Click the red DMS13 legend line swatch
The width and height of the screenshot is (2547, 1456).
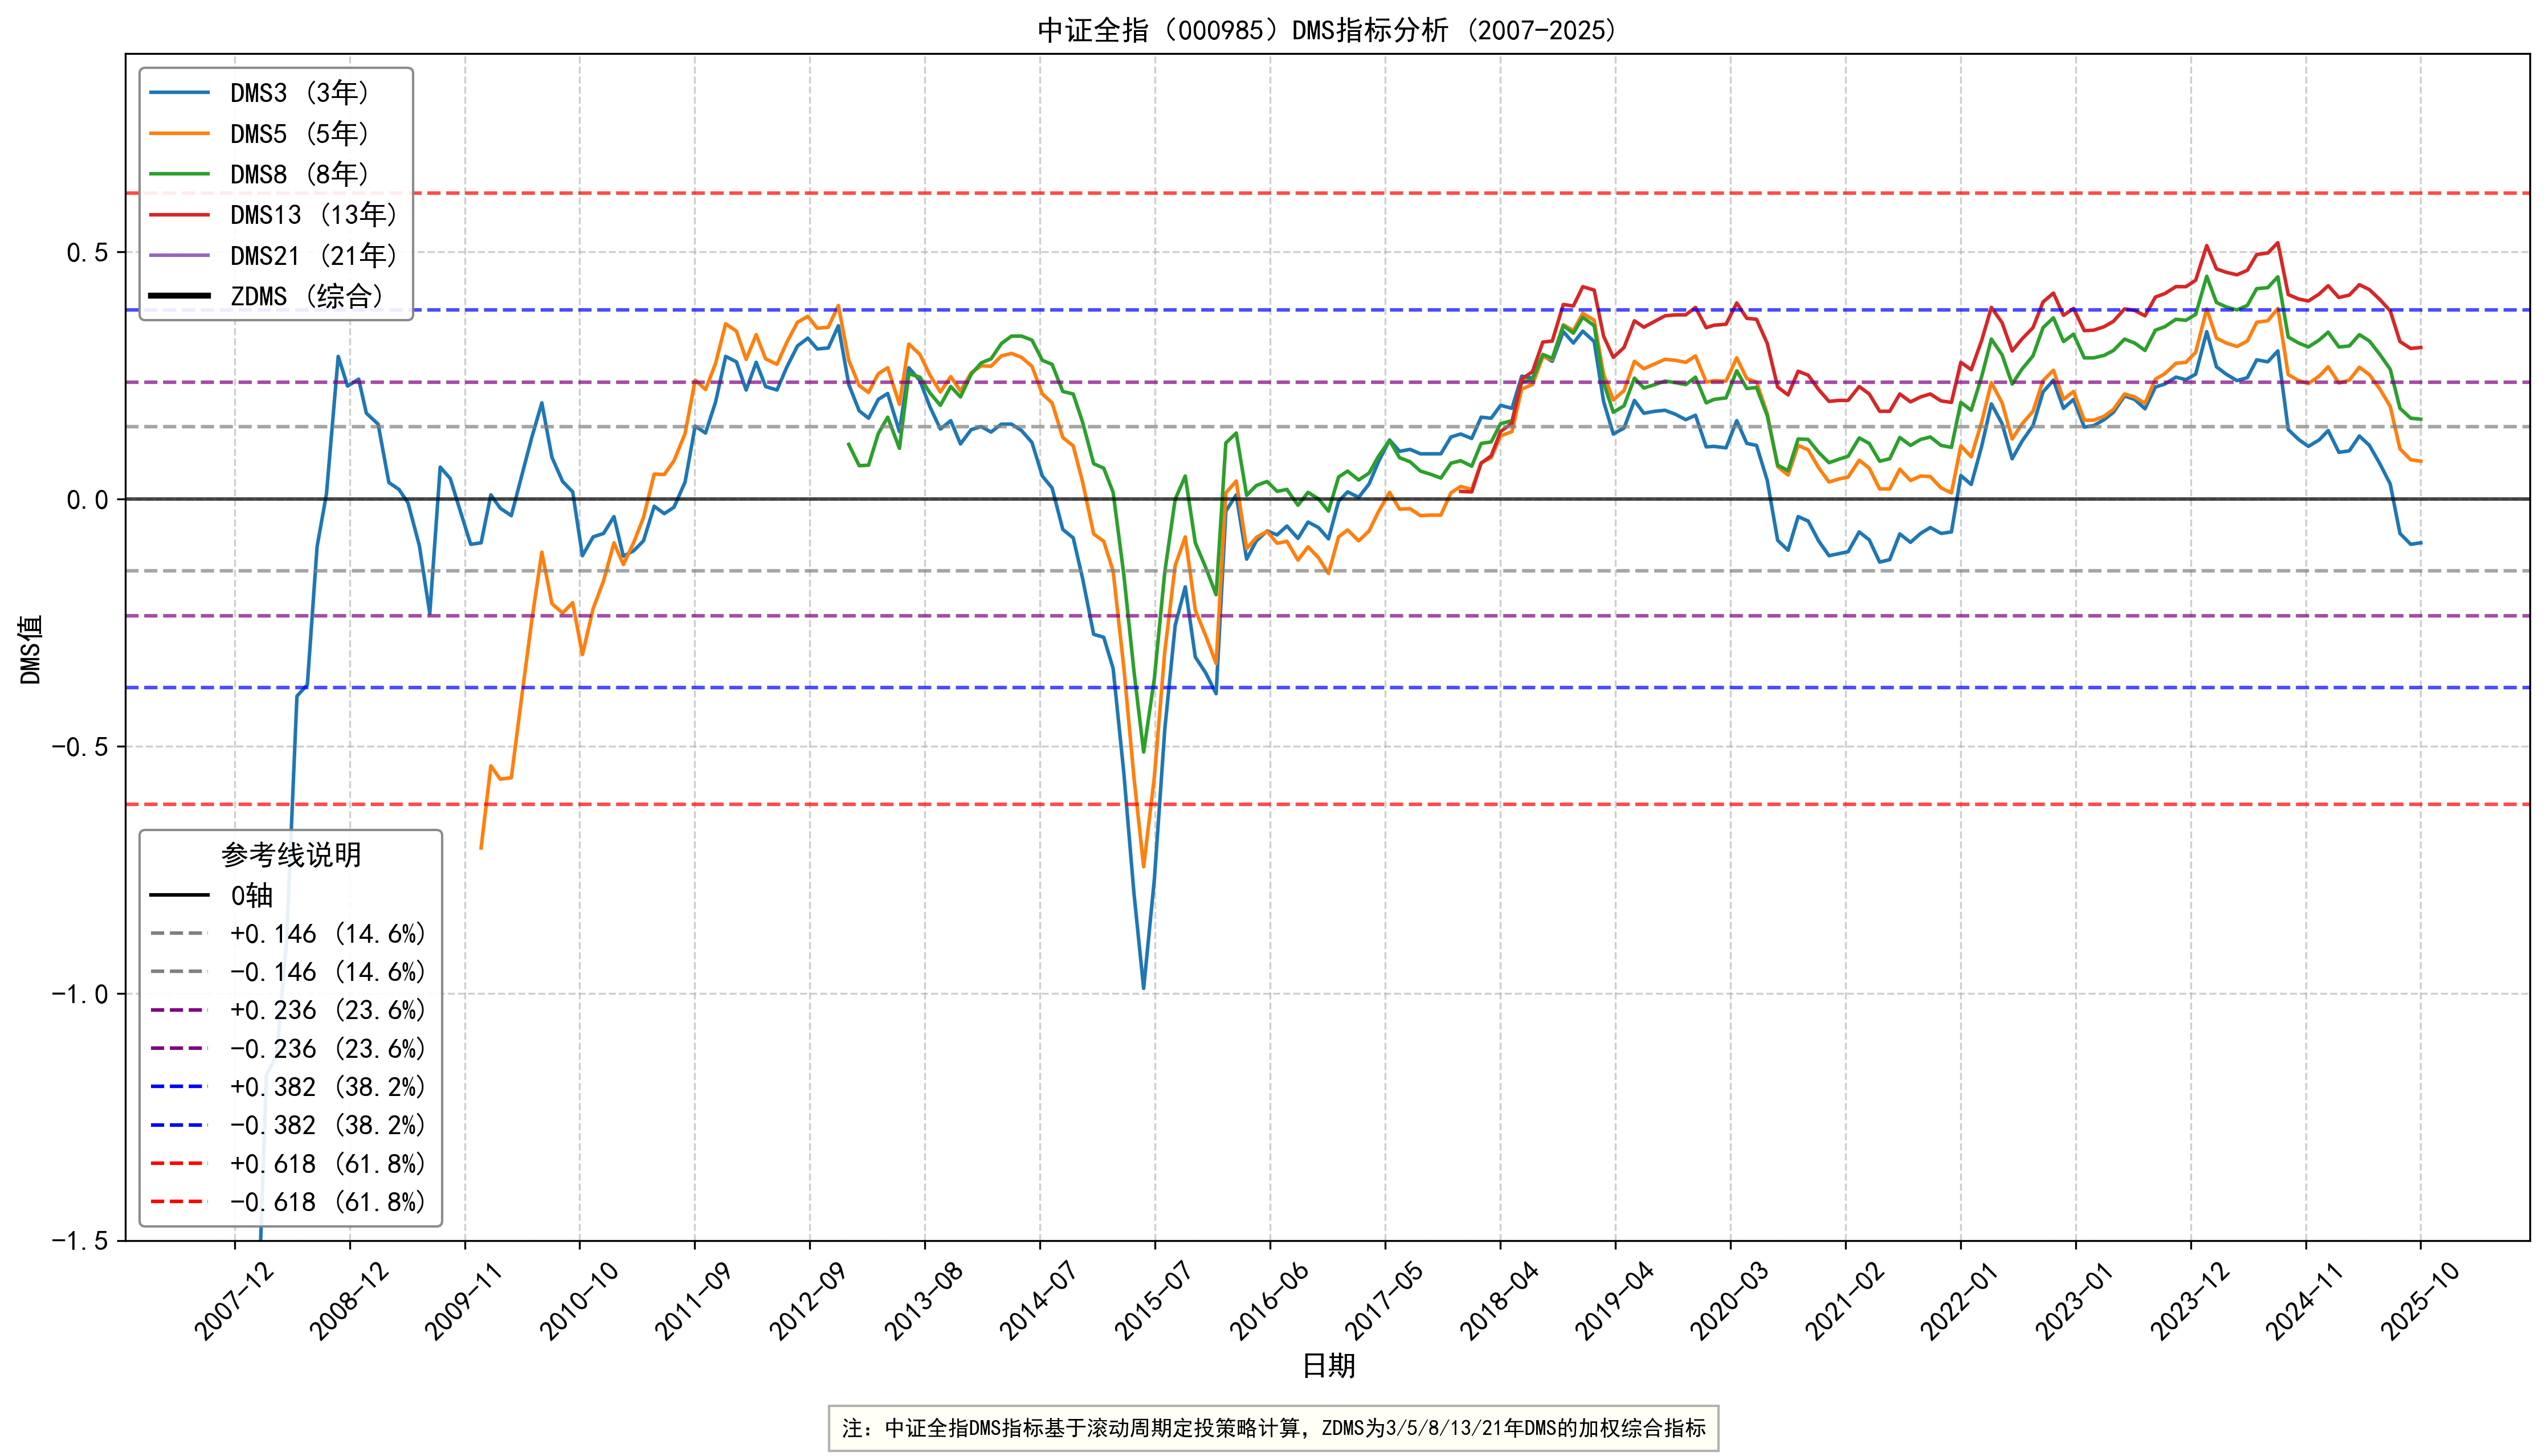[180, 215]
